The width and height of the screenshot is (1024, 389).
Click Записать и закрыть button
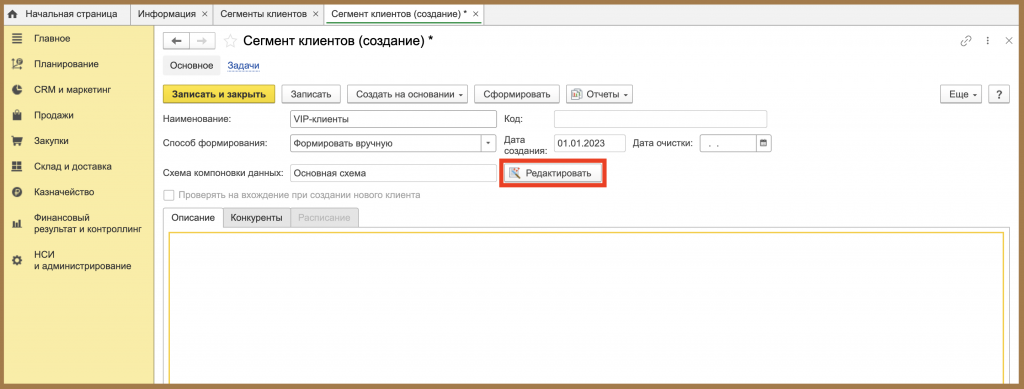pos(219,94)
